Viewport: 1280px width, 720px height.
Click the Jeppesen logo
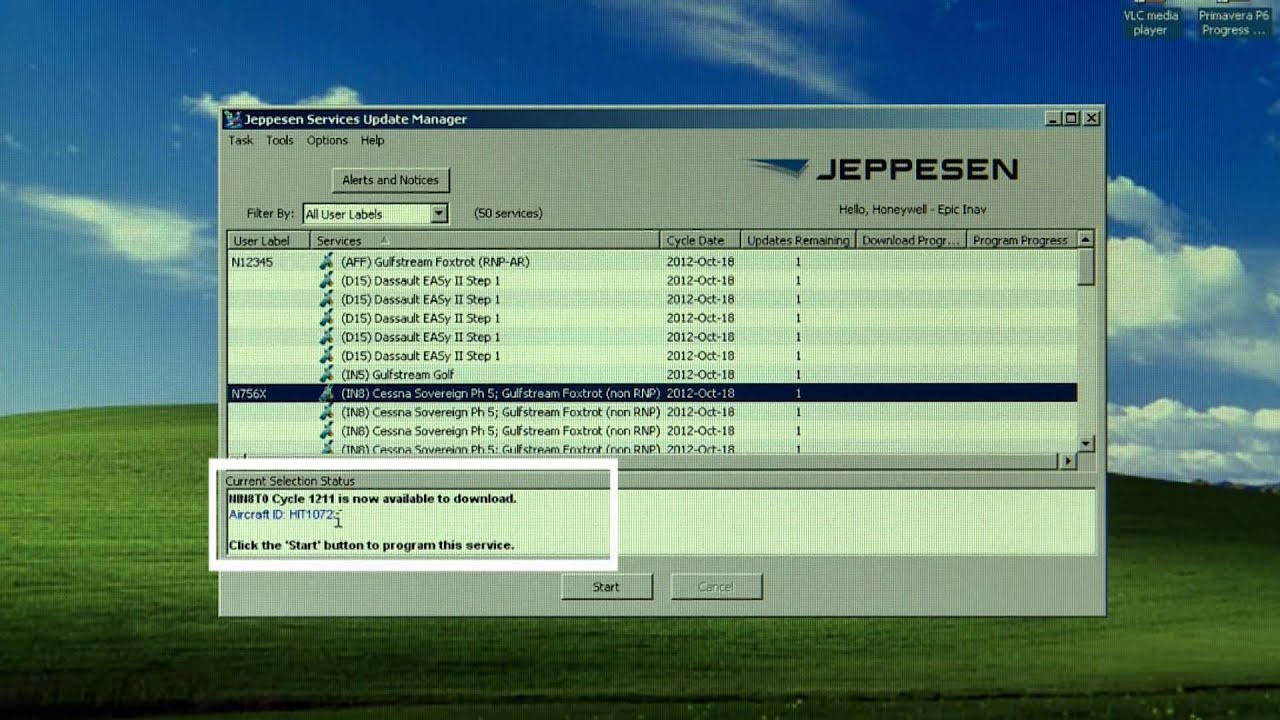pos(883,170)
